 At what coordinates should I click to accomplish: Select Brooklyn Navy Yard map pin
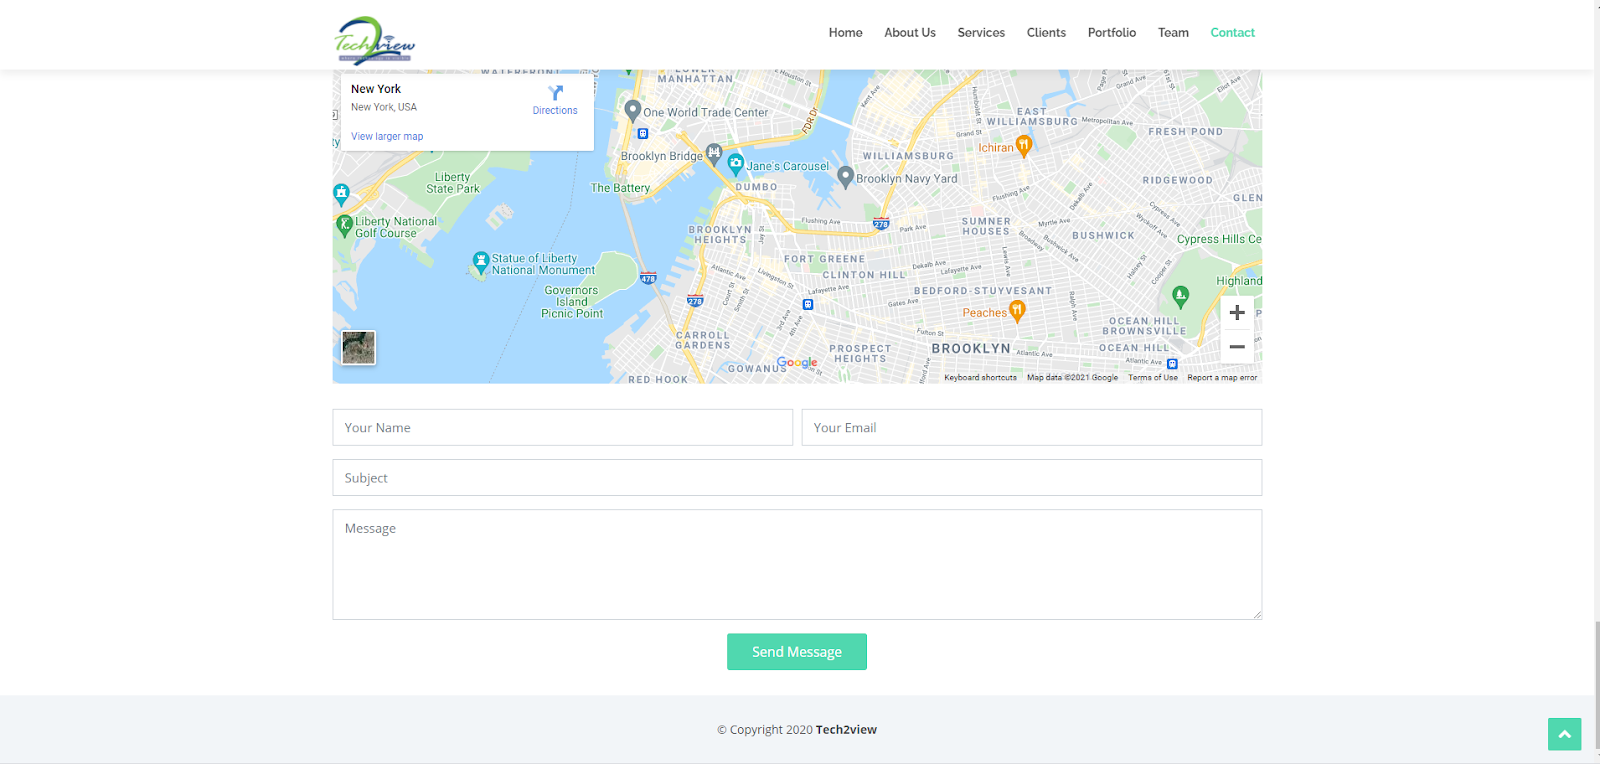846,177
